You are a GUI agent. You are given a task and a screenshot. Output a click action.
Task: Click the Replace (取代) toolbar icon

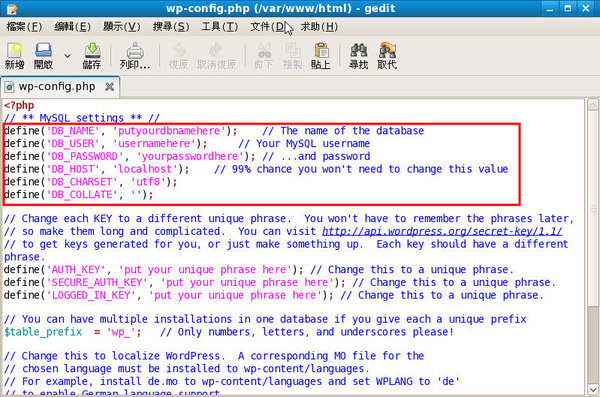[x=387, y=56]
